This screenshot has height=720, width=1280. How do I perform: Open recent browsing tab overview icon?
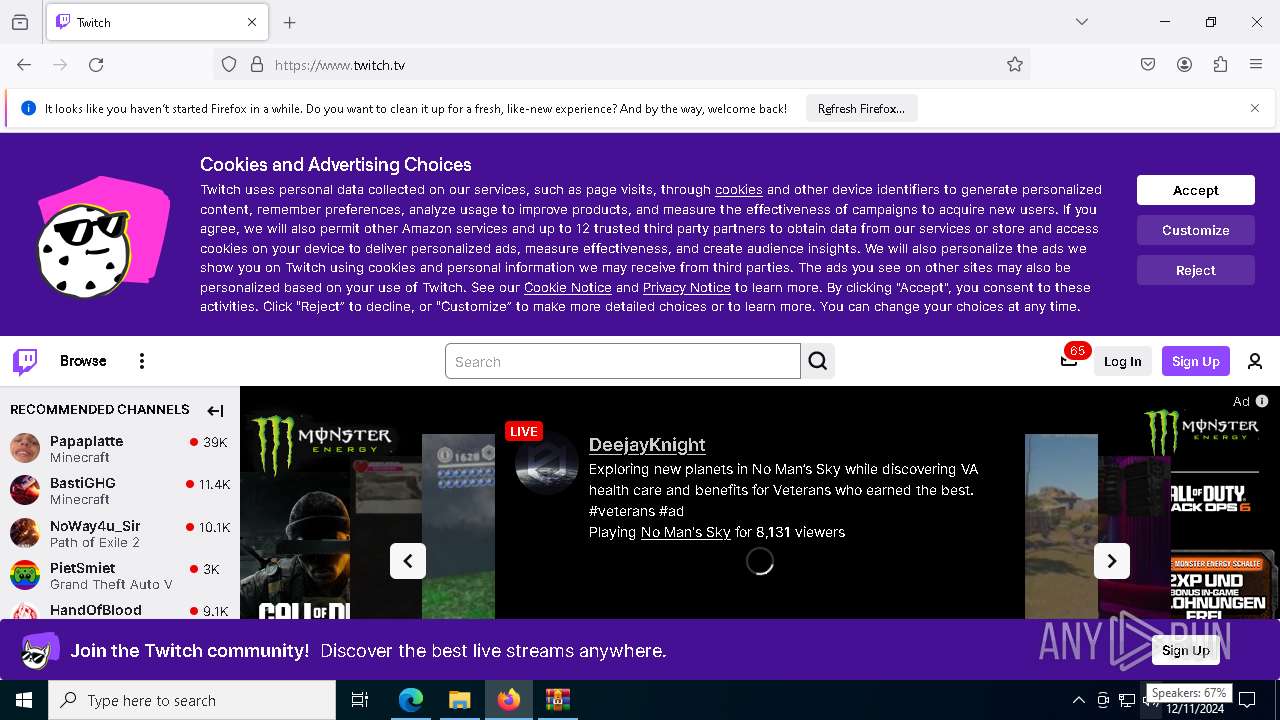[20, 22]
